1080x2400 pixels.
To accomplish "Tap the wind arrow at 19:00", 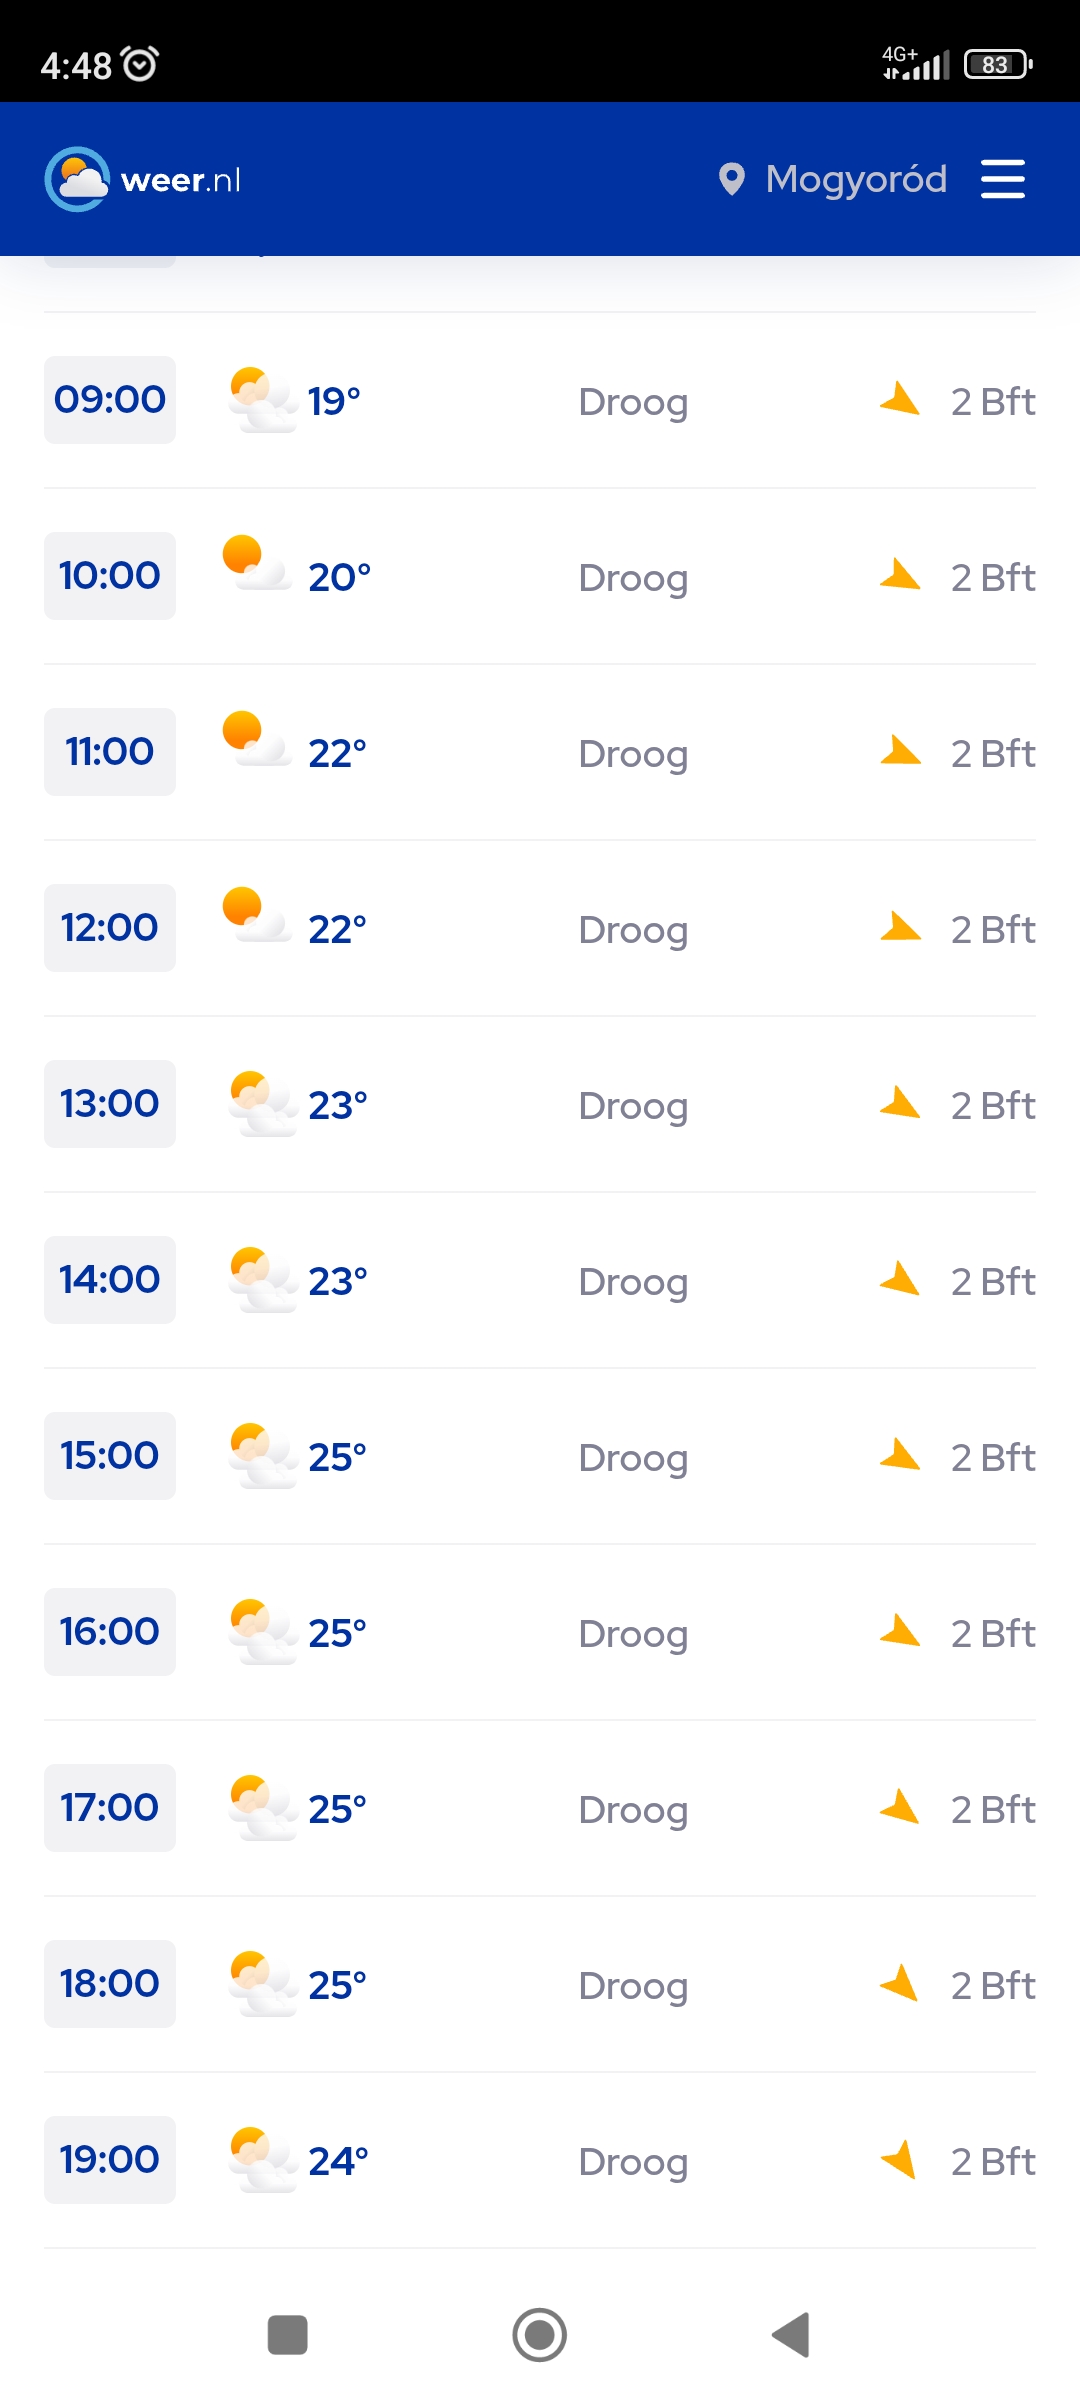I will (899, 2159).
